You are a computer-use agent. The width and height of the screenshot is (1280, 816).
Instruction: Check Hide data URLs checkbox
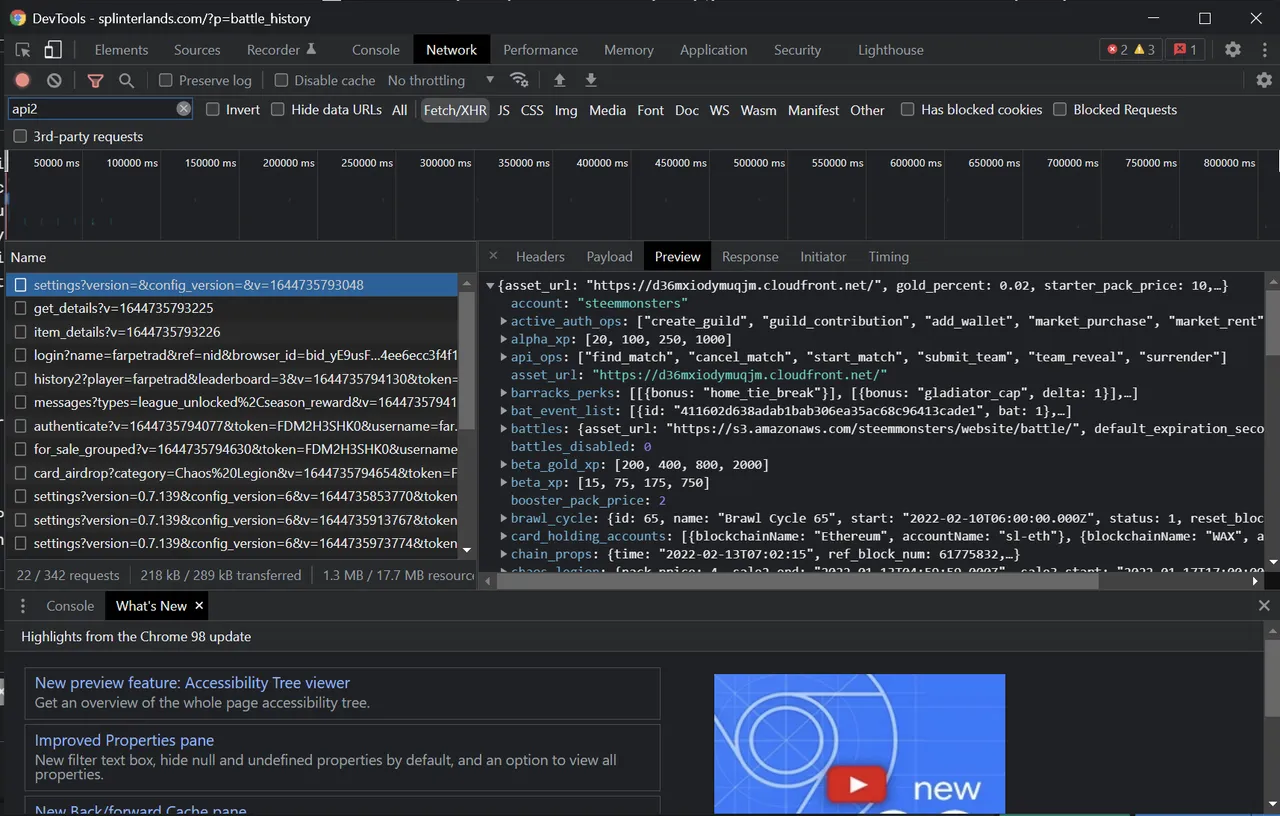coord(278,109)
